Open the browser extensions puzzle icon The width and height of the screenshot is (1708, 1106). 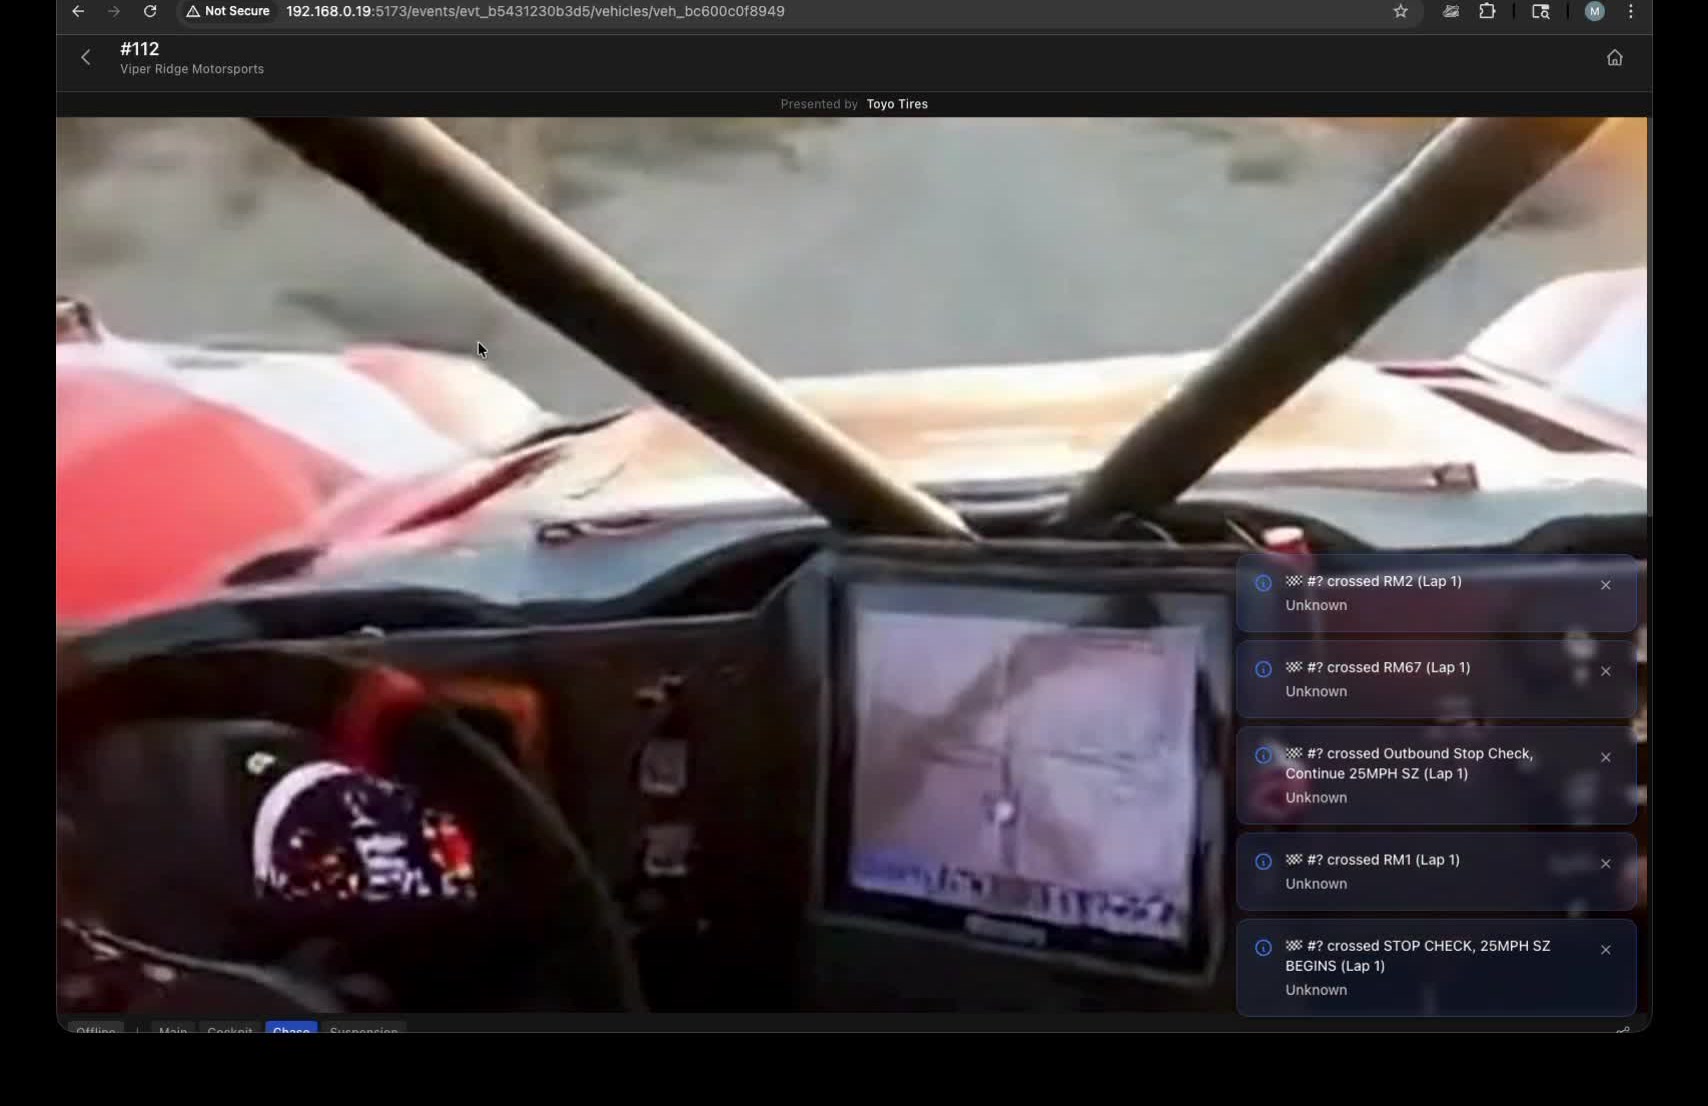pyautogui.click(x=1487, y=11)
